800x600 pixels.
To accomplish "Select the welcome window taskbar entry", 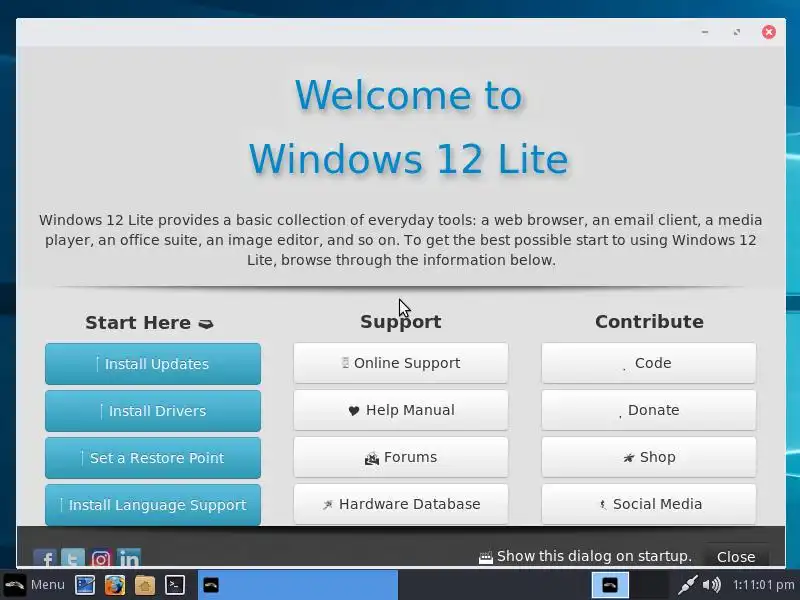I will pyautogui.click(x=297, y=585).
